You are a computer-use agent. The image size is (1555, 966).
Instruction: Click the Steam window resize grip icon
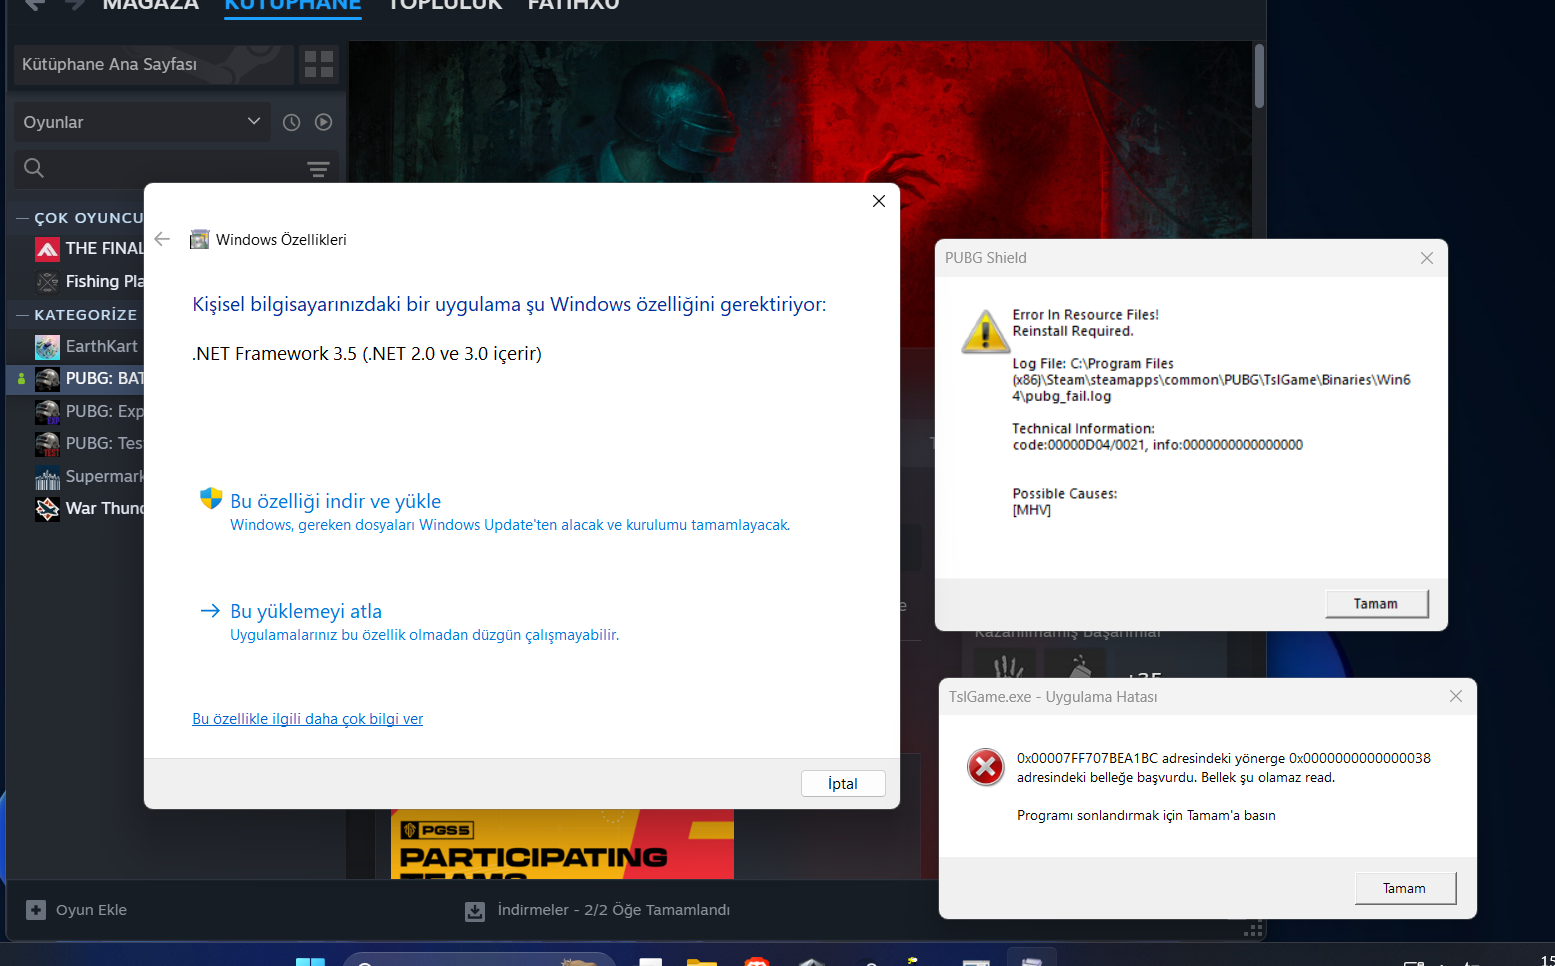(1253, 929)
